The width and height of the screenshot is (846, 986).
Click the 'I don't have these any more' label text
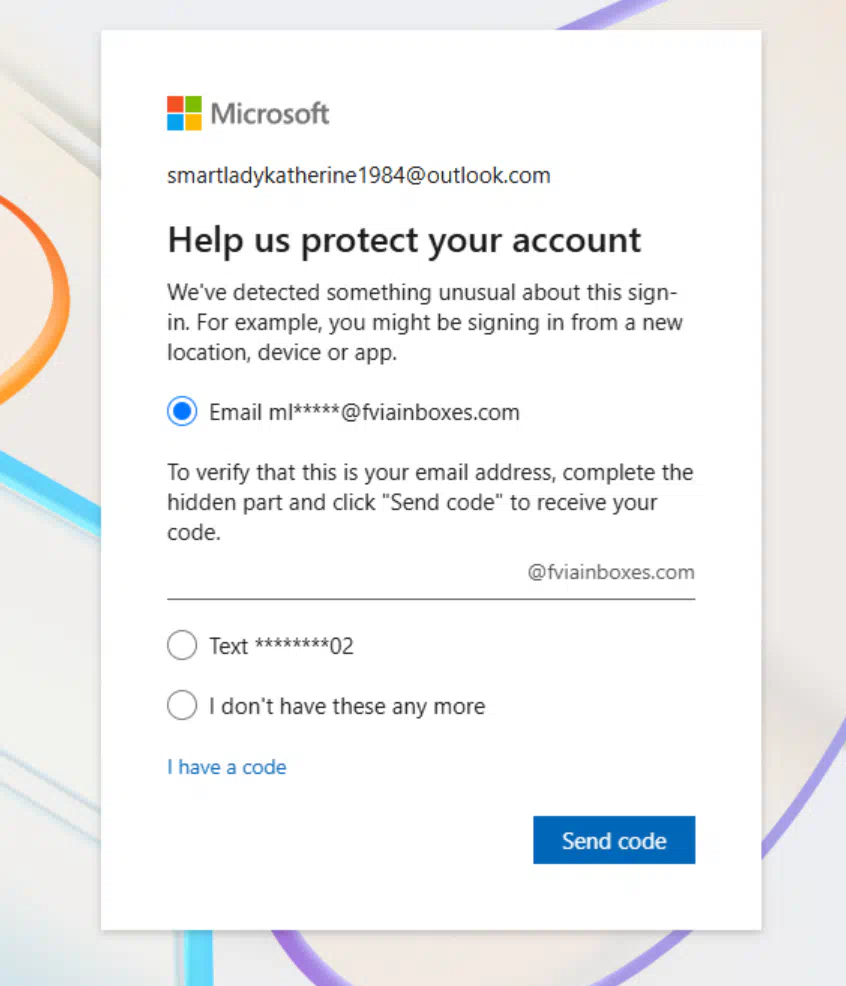coord(347,706)
